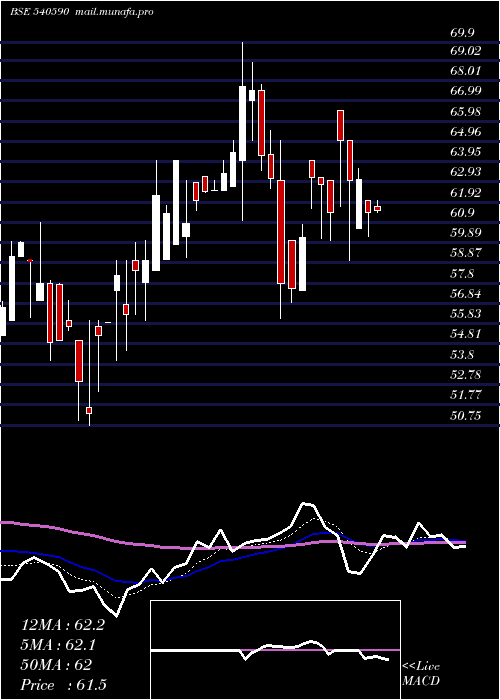Click the 'mail.munafa.pro' label
Viewport: 500px width, 700px height.
(x=113, y=12)
